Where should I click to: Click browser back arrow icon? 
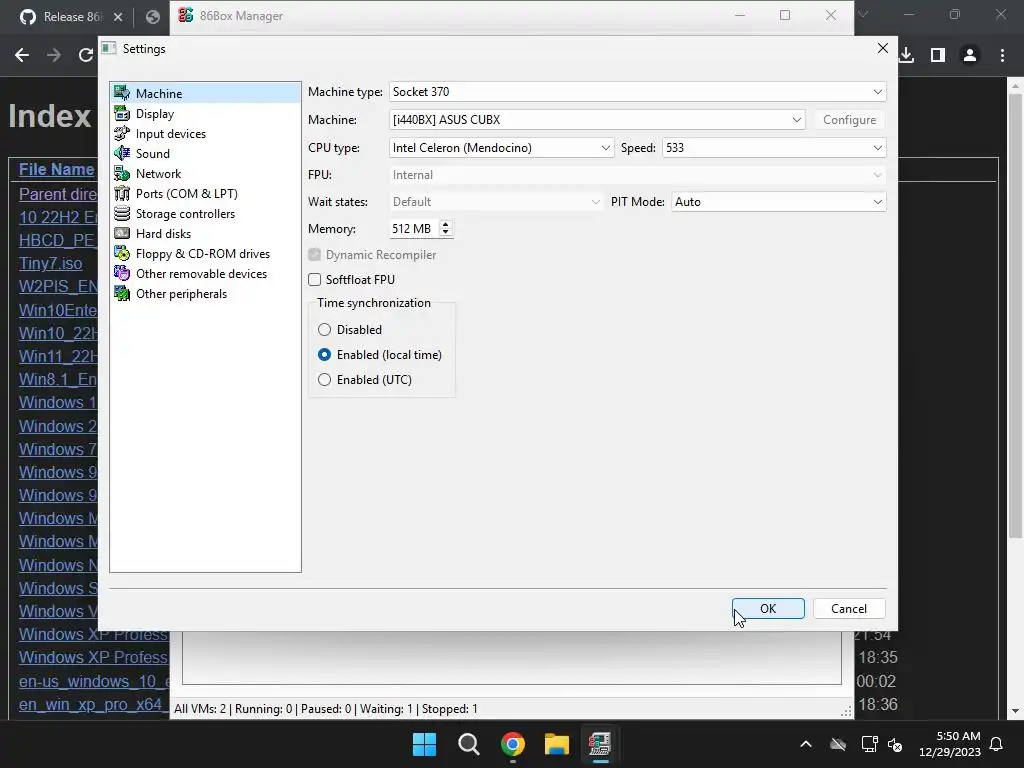[x=22, y=56]
